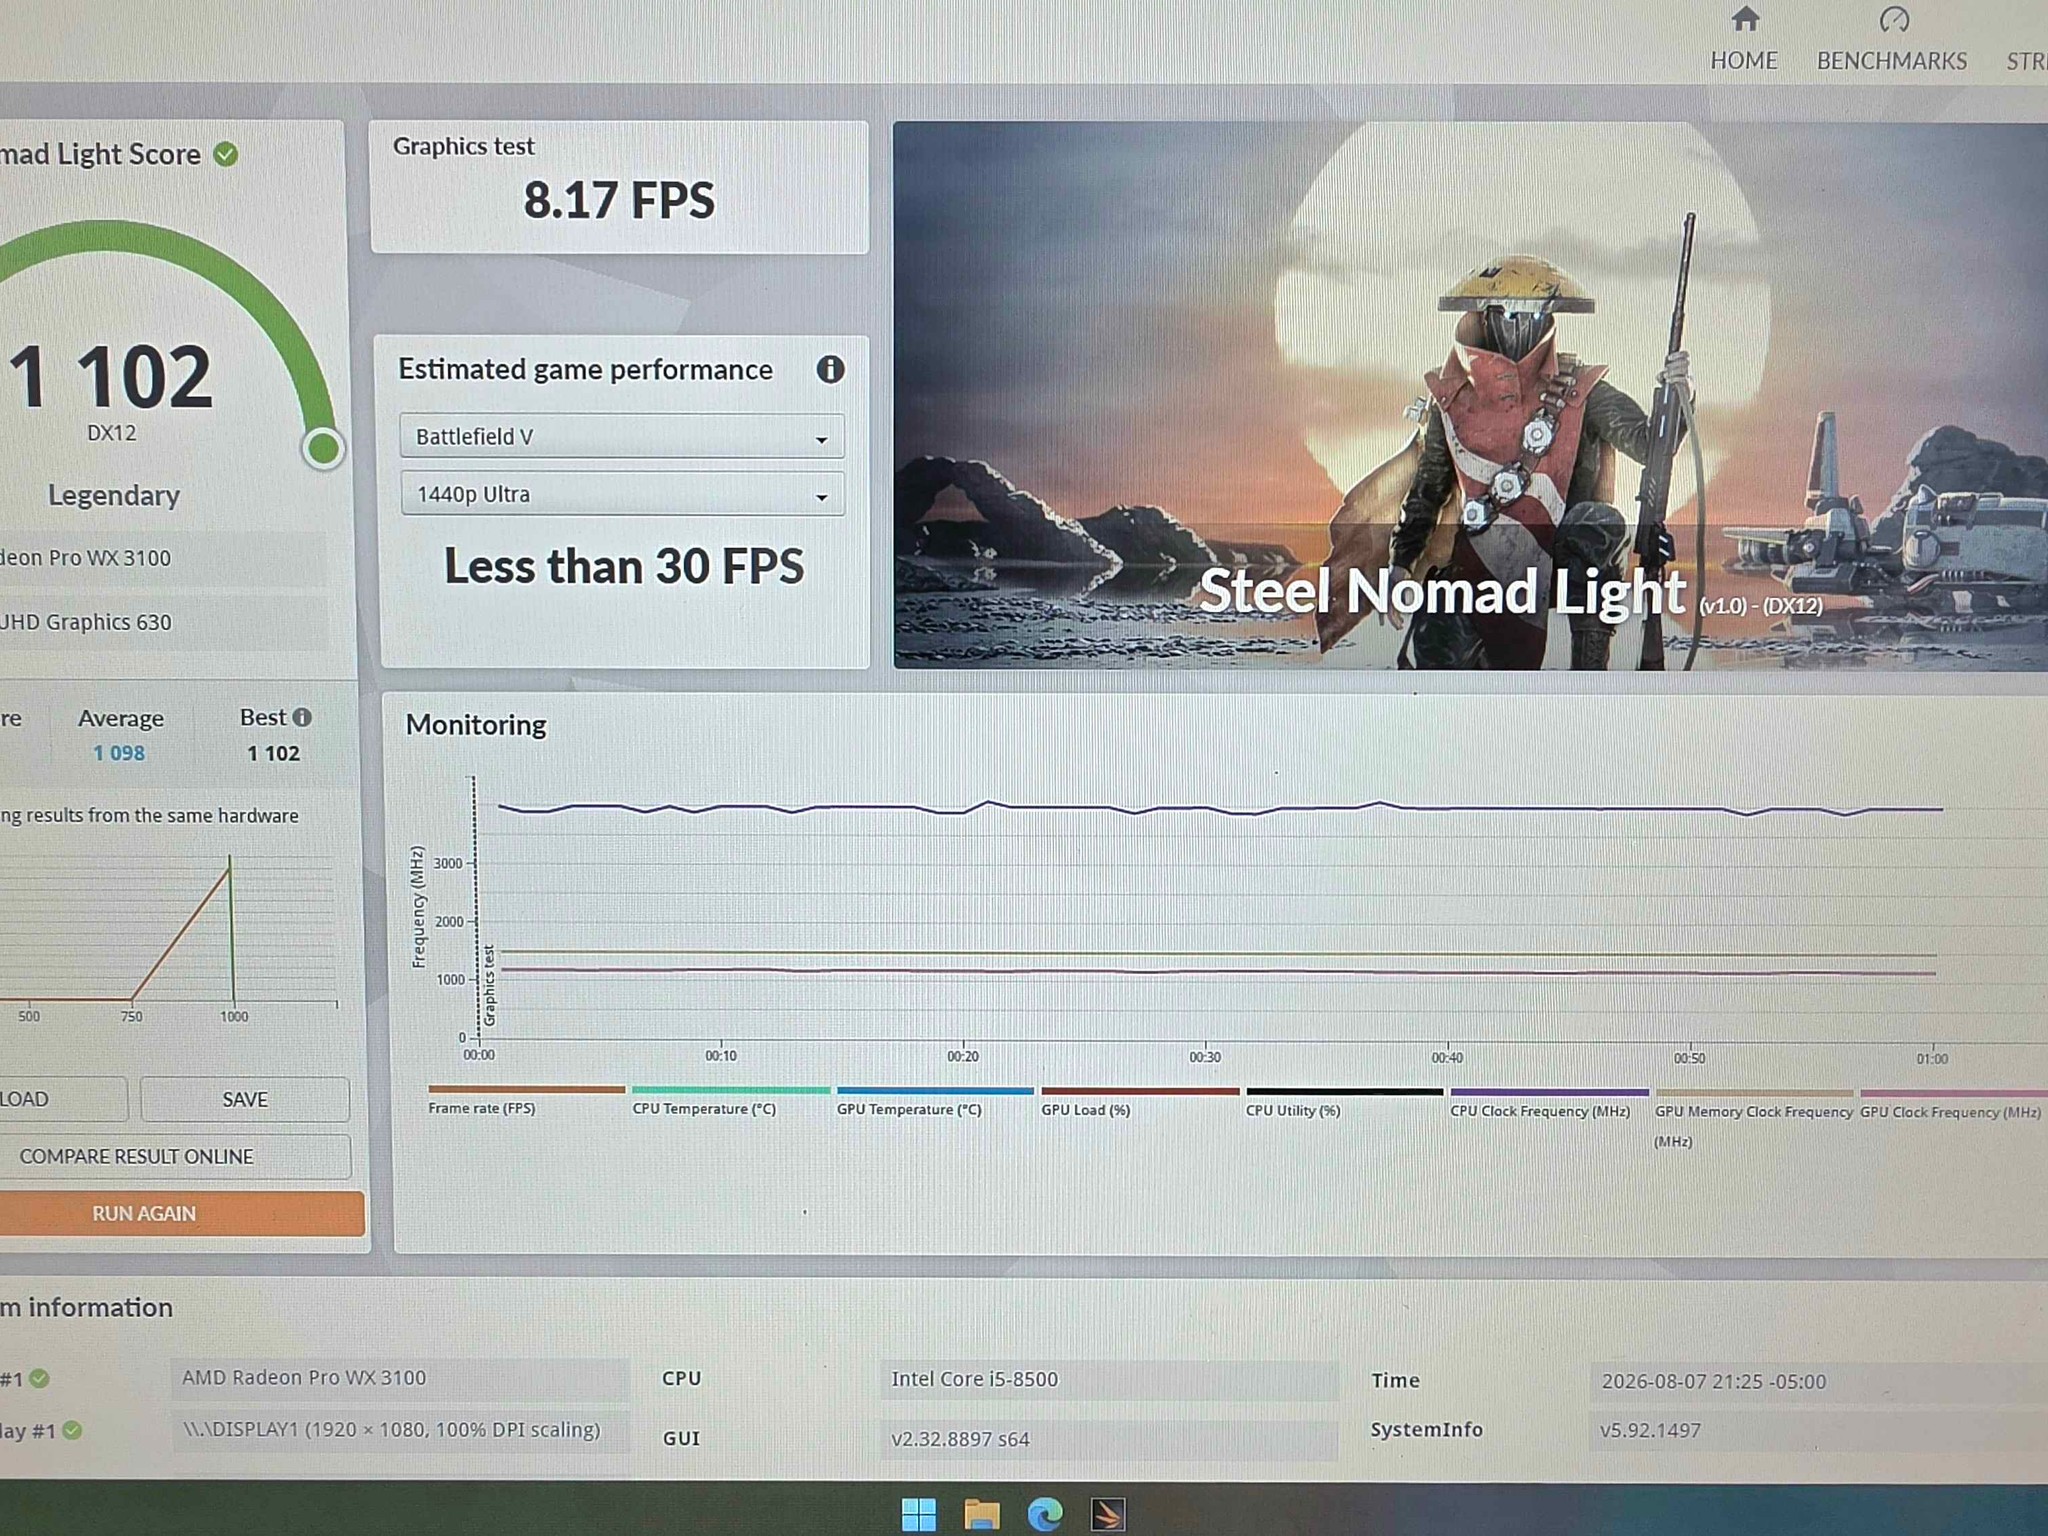The height and width of the screenshot is (1536, 2048).
Task: Click the green check beside AMD Radeon Pro WX 3100
Action: (39, 1379)
